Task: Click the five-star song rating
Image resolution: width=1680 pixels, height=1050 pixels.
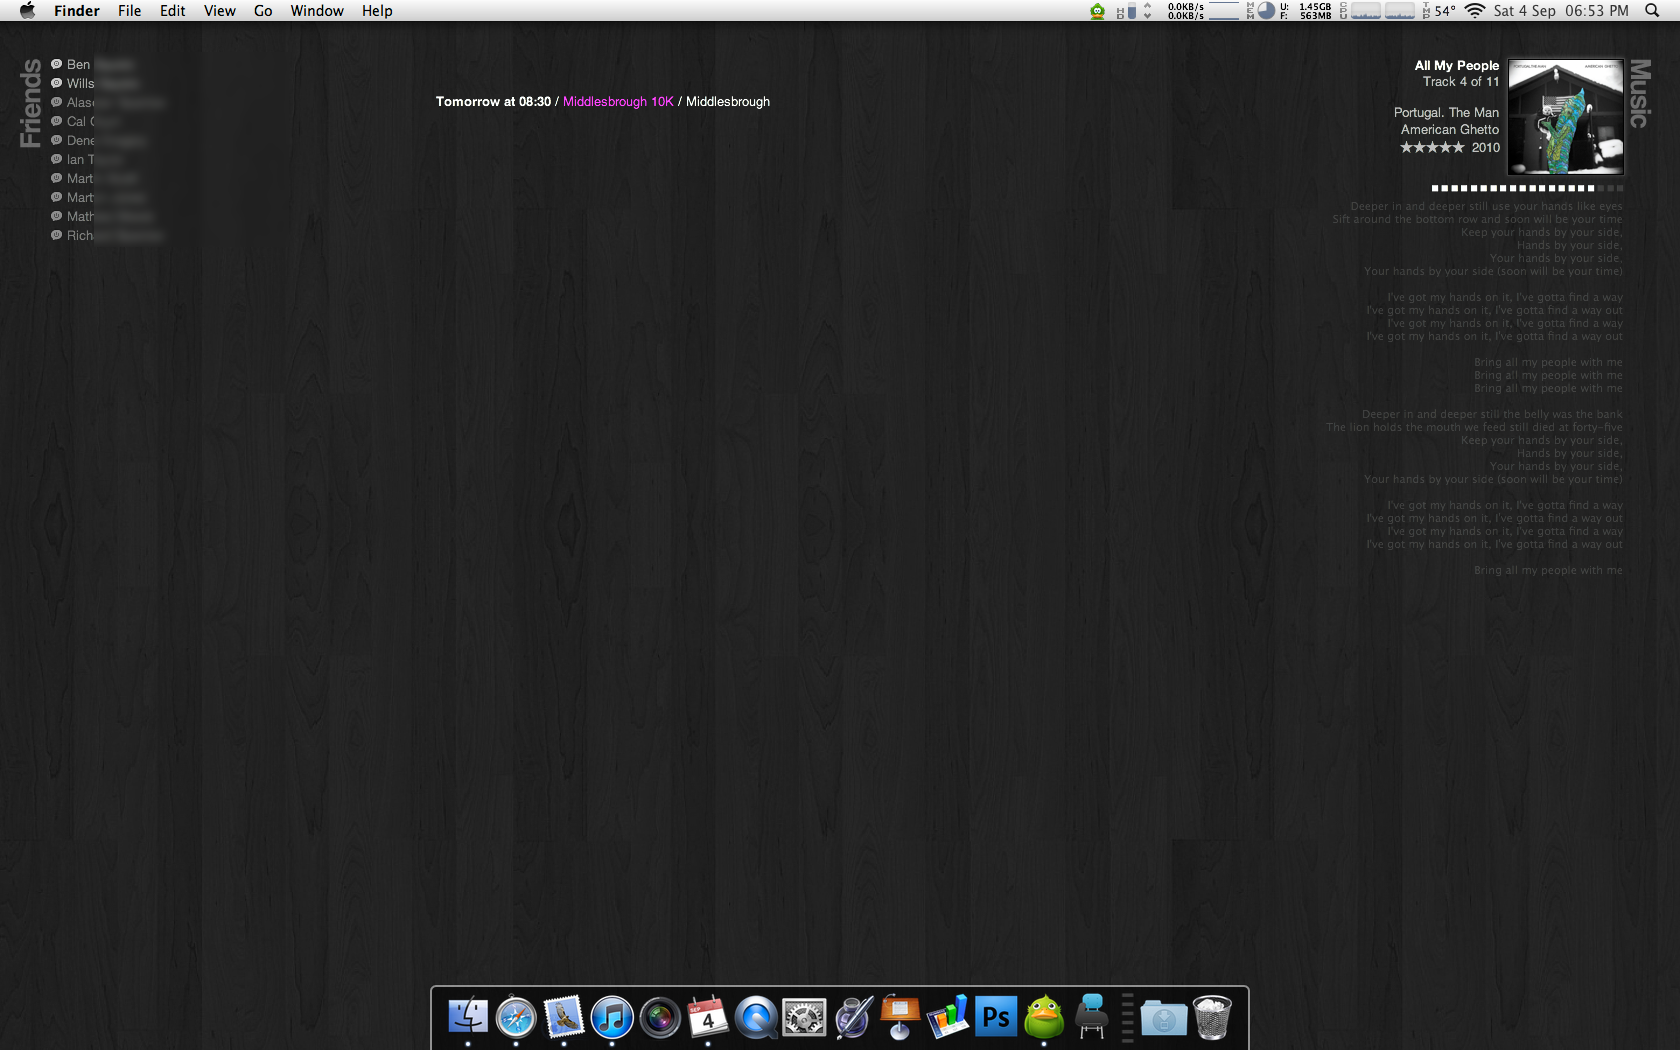Action: coord(1432,147)
